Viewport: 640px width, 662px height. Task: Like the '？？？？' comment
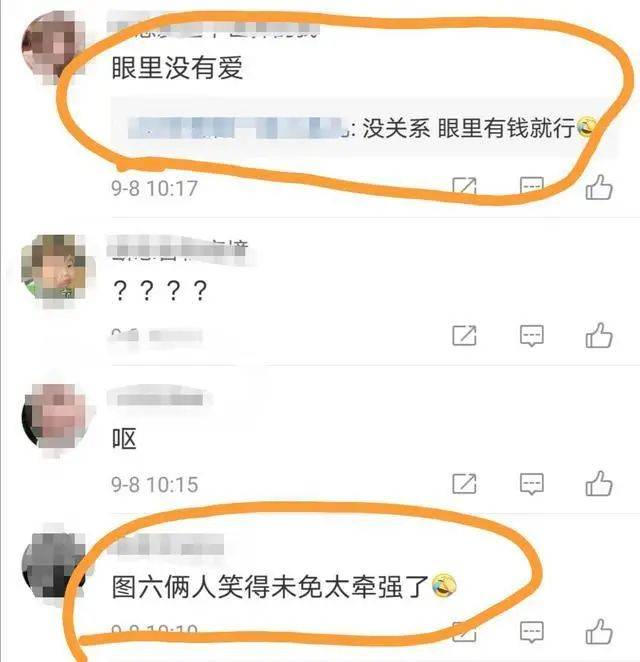coord(599,336)
